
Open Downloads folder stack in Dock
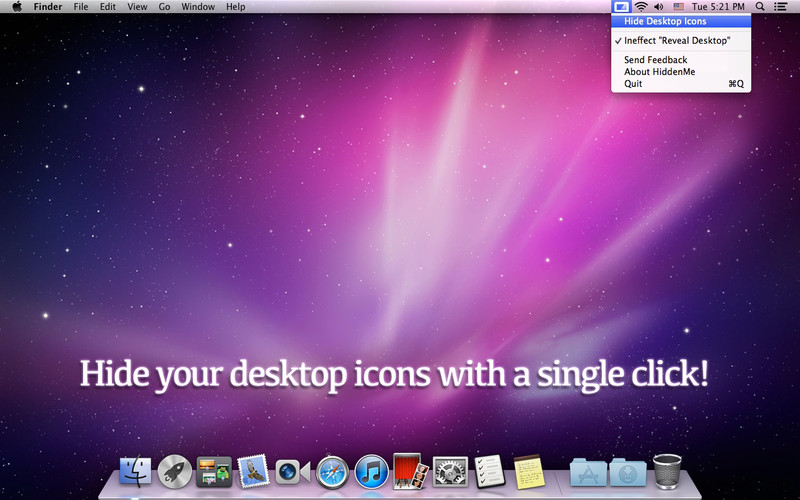tap(628, 472)
